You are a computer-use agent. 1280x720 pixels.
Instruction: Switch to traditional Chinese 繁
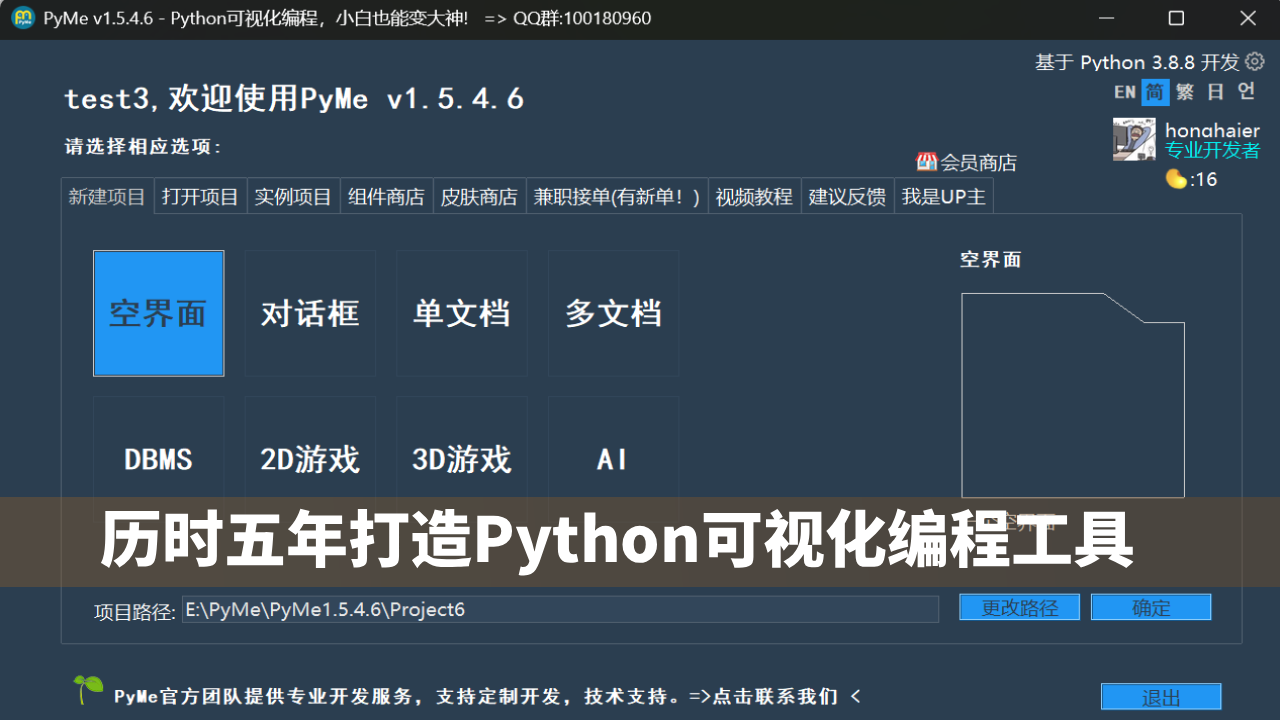(x=1183, y=92)
